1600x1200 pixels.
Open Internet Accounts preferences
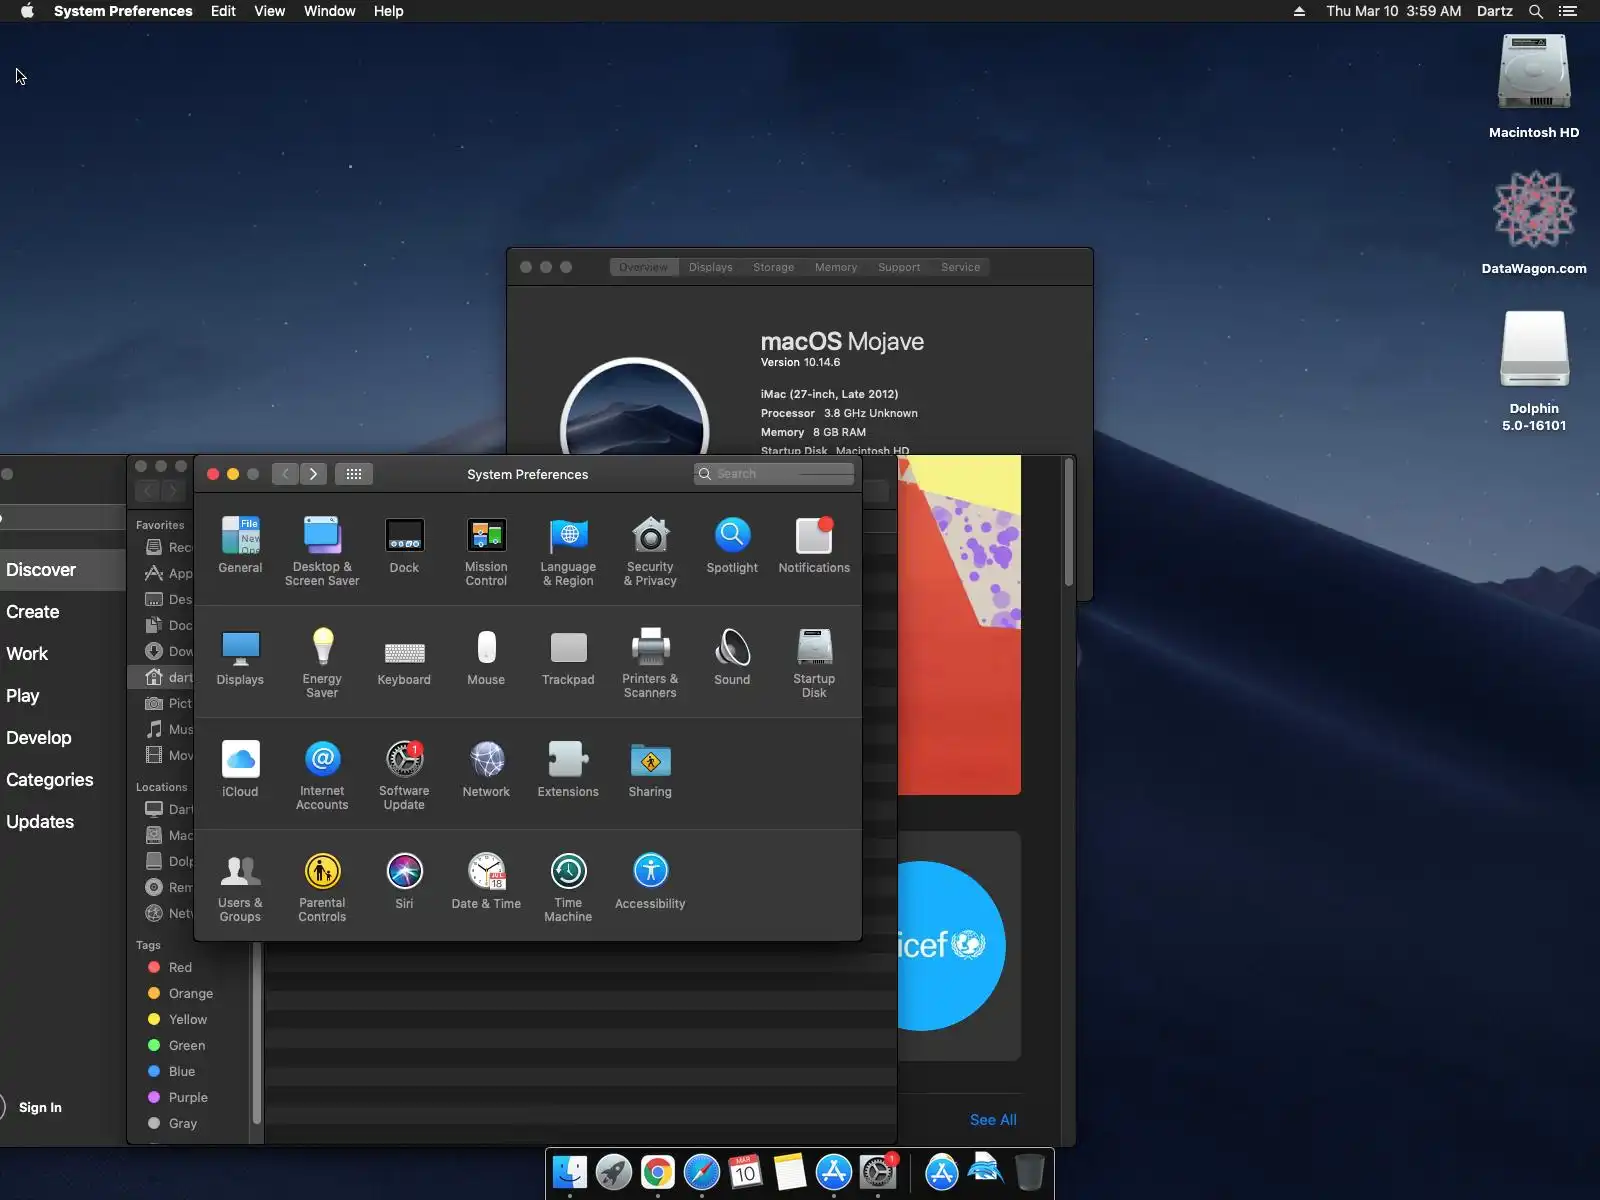pyautogui.click(x=322, y=775)
